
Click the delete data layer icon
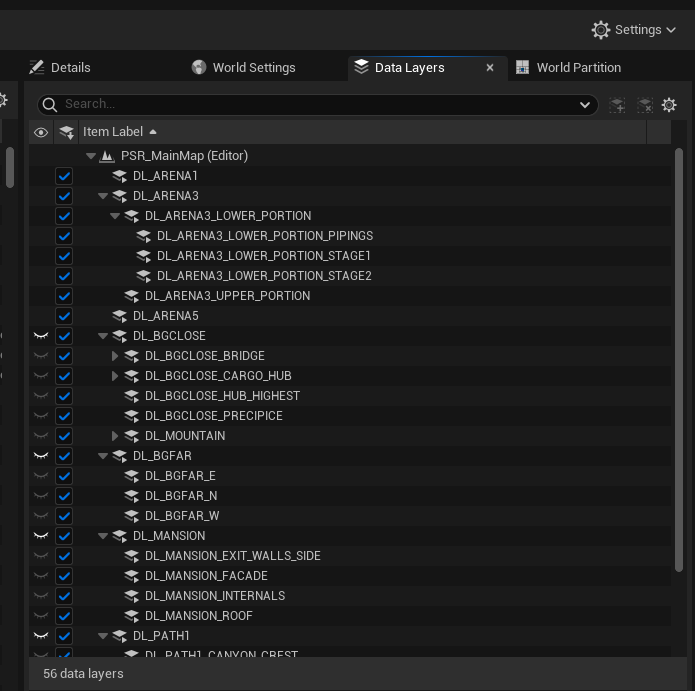point(645,105)
